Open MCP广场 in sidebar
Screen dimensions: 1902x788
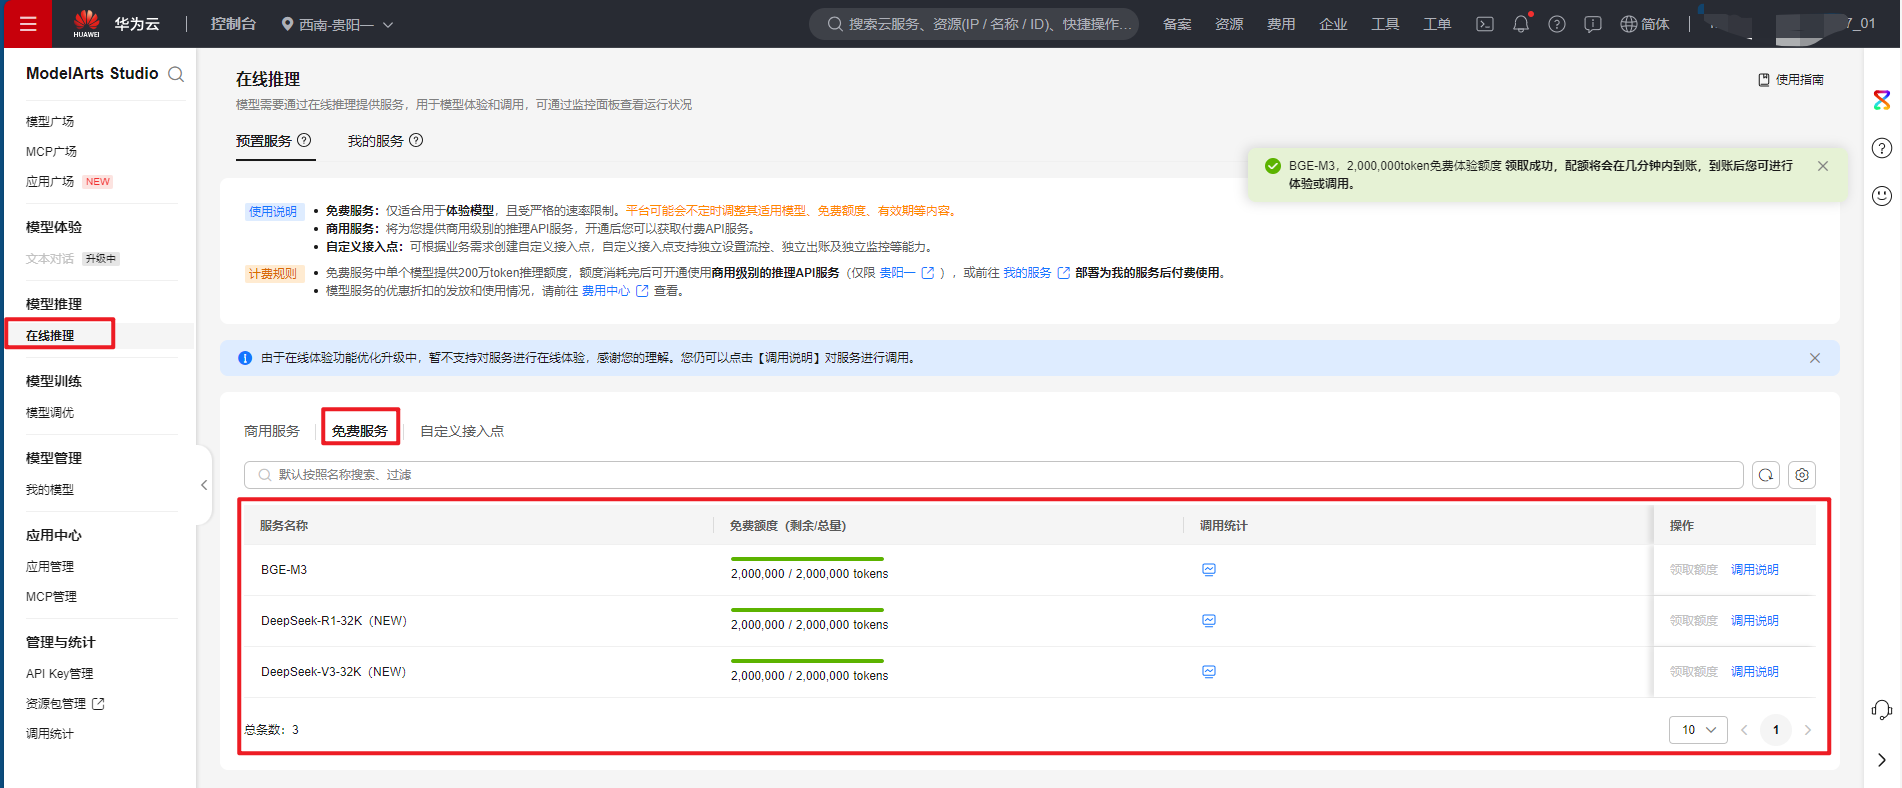[x=52, y=151]
